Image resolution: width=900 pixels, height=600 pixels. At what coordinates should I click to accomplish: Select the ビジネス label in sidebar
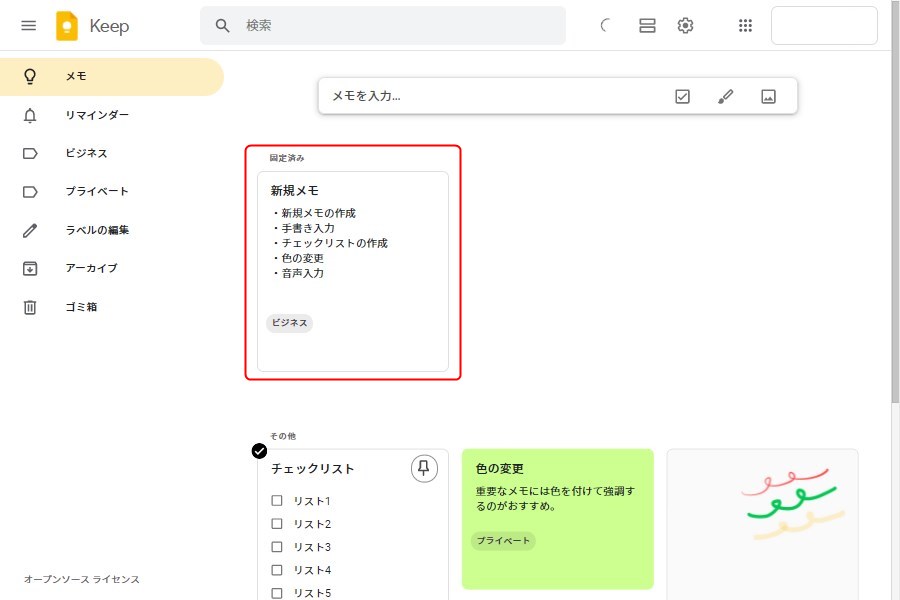click(x=86, y=153)
